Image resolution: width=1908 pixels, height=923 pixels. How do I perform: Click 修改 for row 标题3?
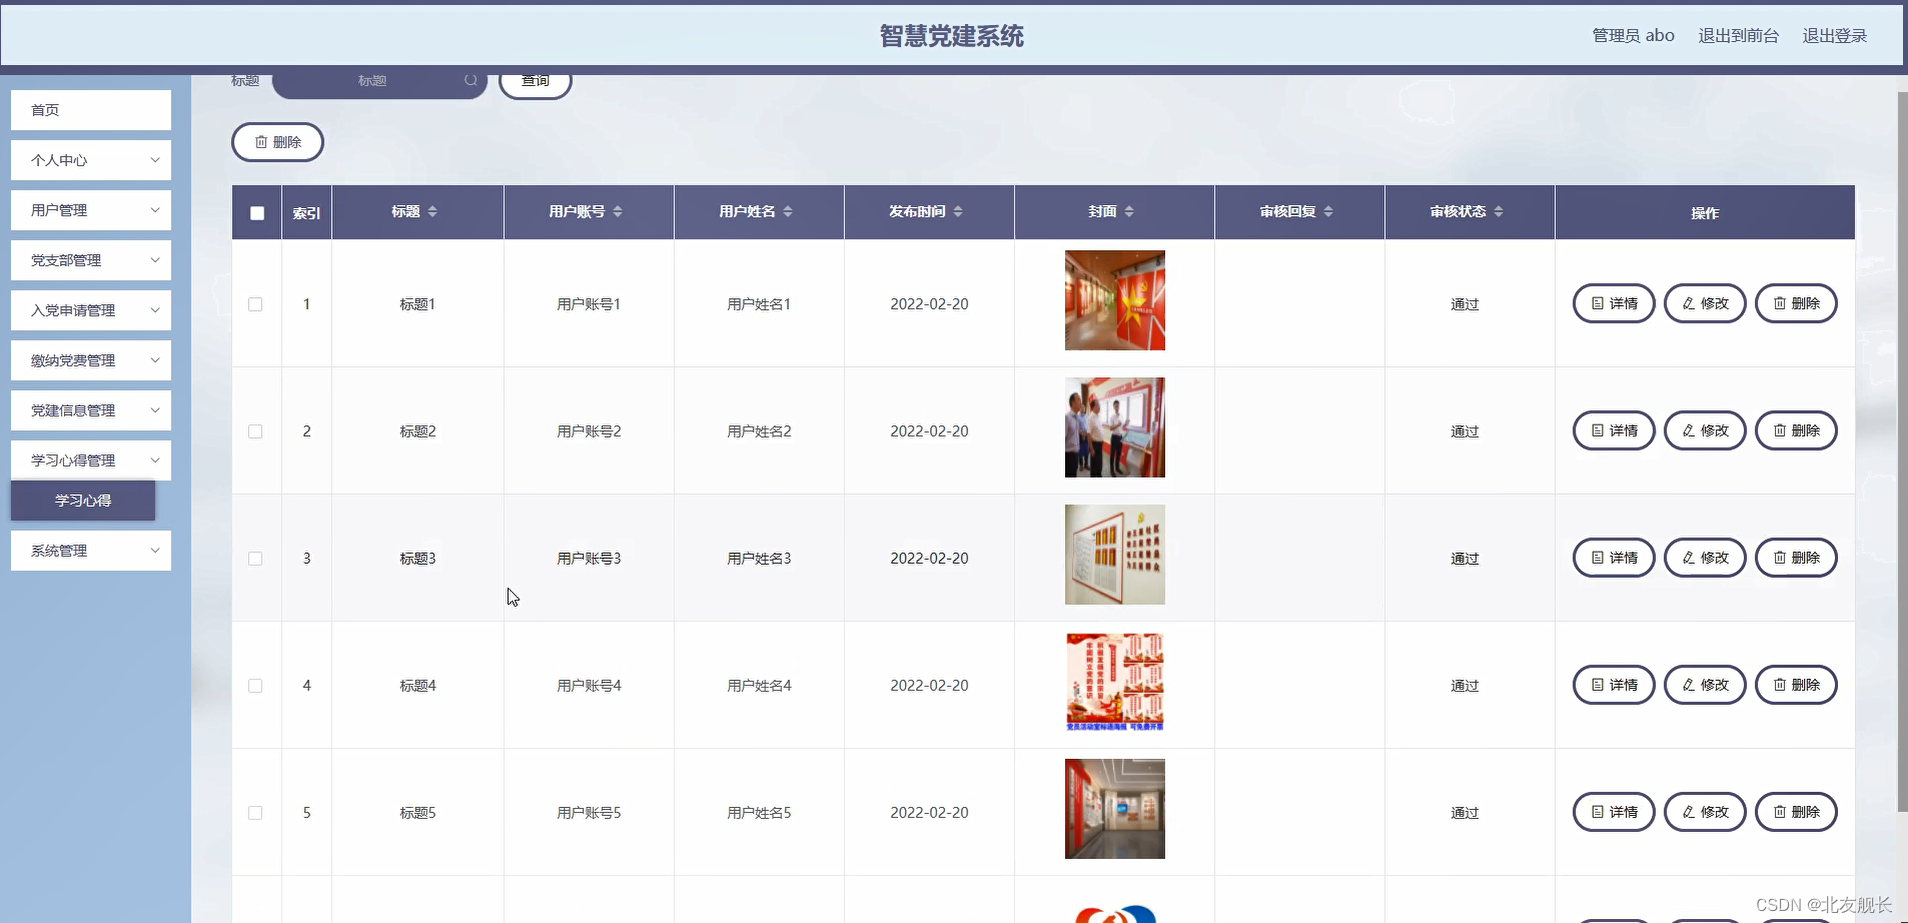point(1705,557)
